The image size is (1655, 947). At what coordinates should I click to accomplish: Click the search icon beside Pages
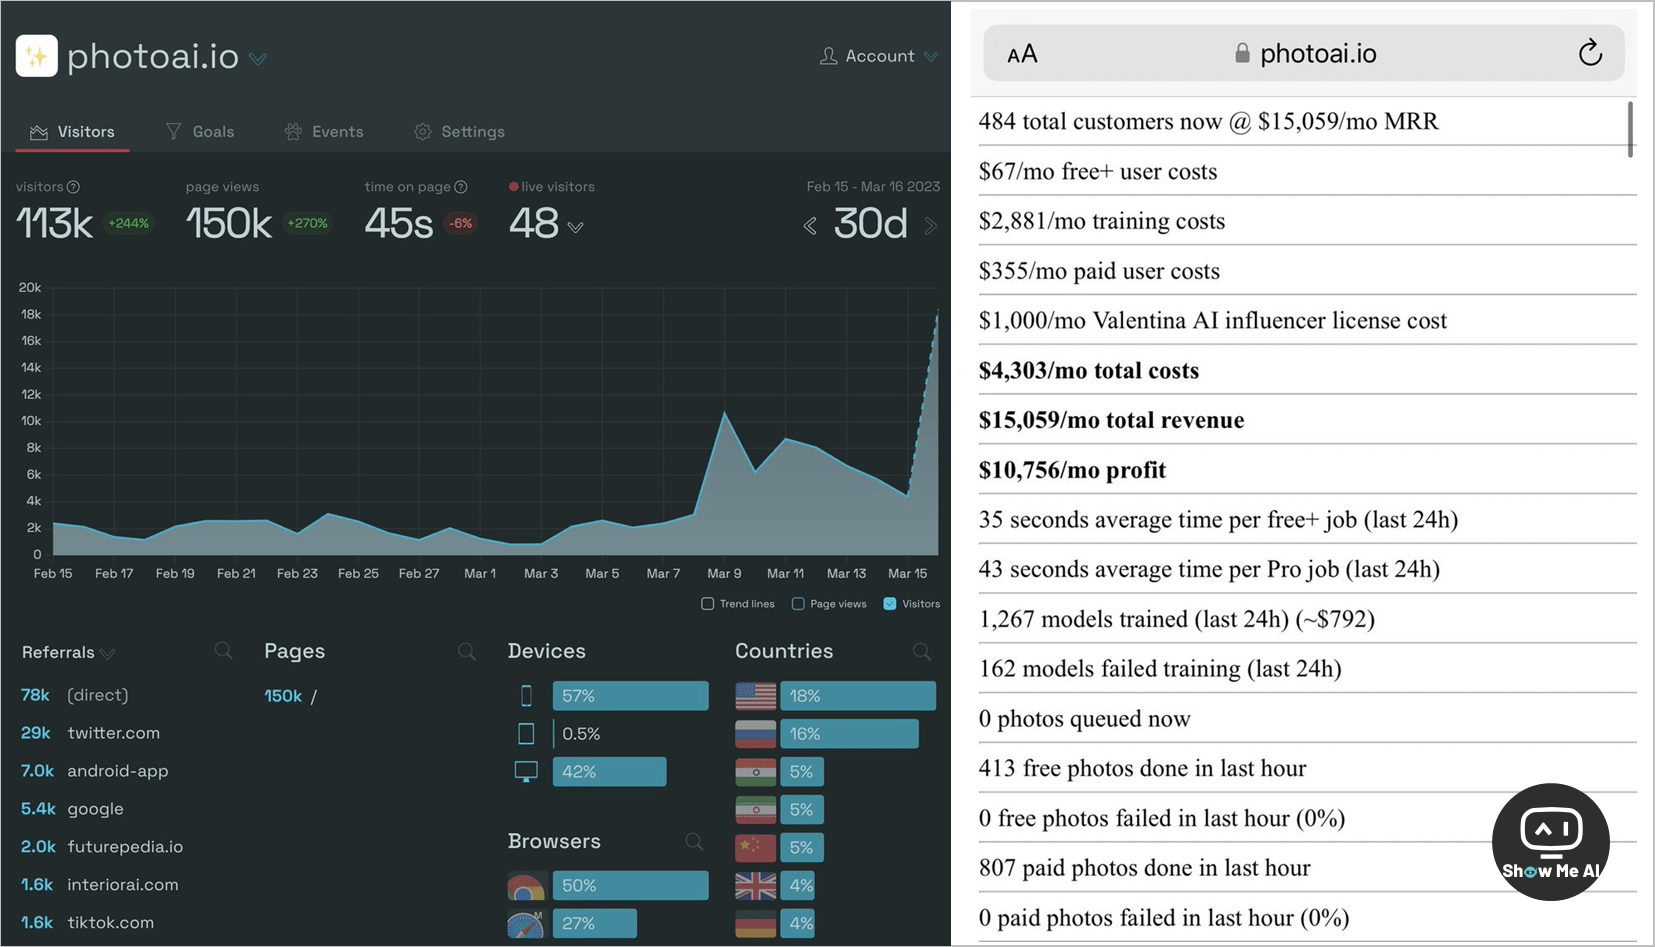(x=466, y=651)
